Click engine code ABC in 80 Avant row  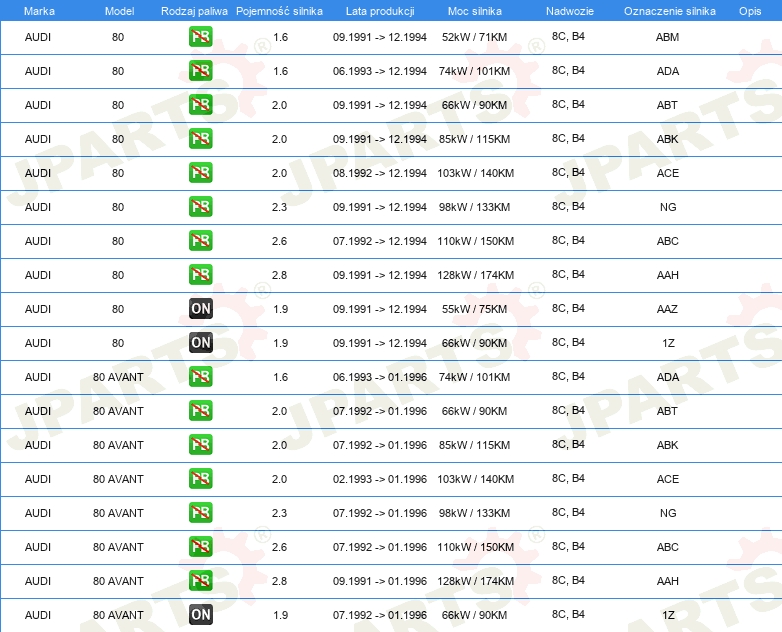[667, 547]
